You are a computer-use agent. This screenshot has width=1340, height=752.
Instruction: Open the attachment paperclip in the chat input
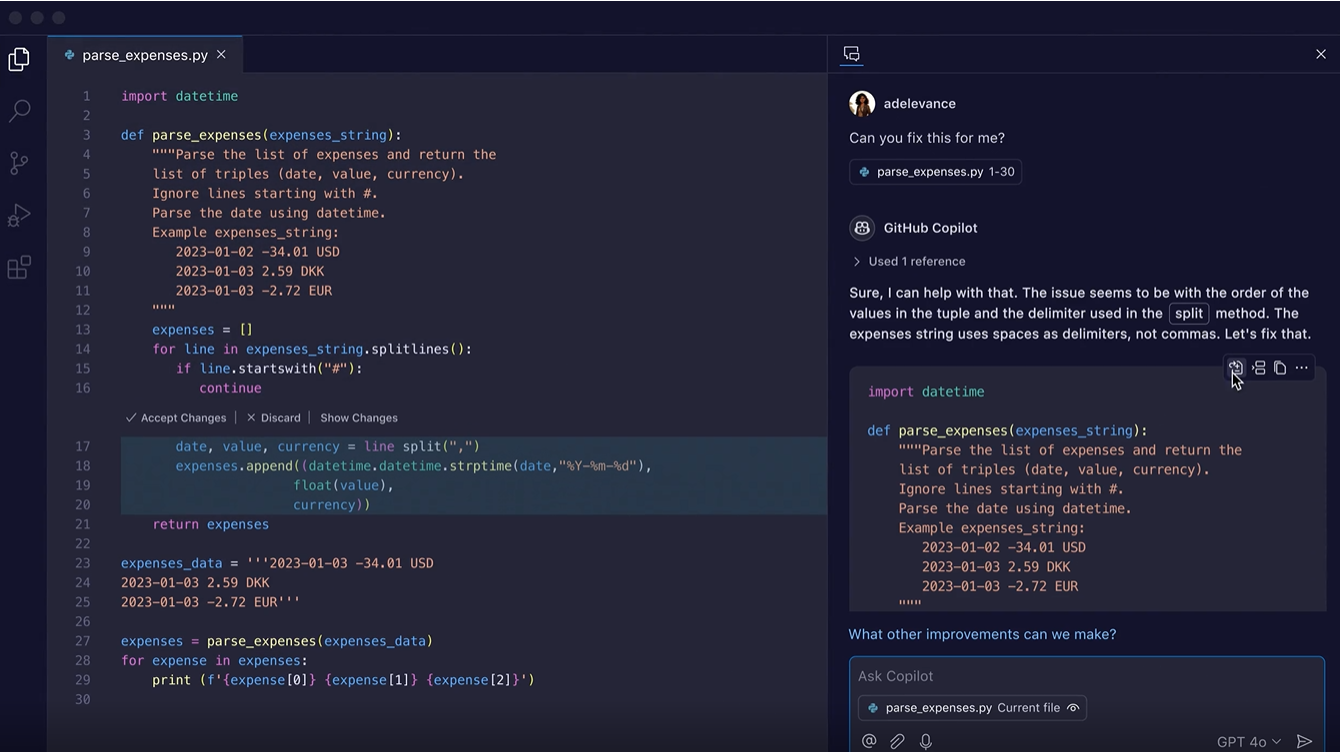pos(897,740)
